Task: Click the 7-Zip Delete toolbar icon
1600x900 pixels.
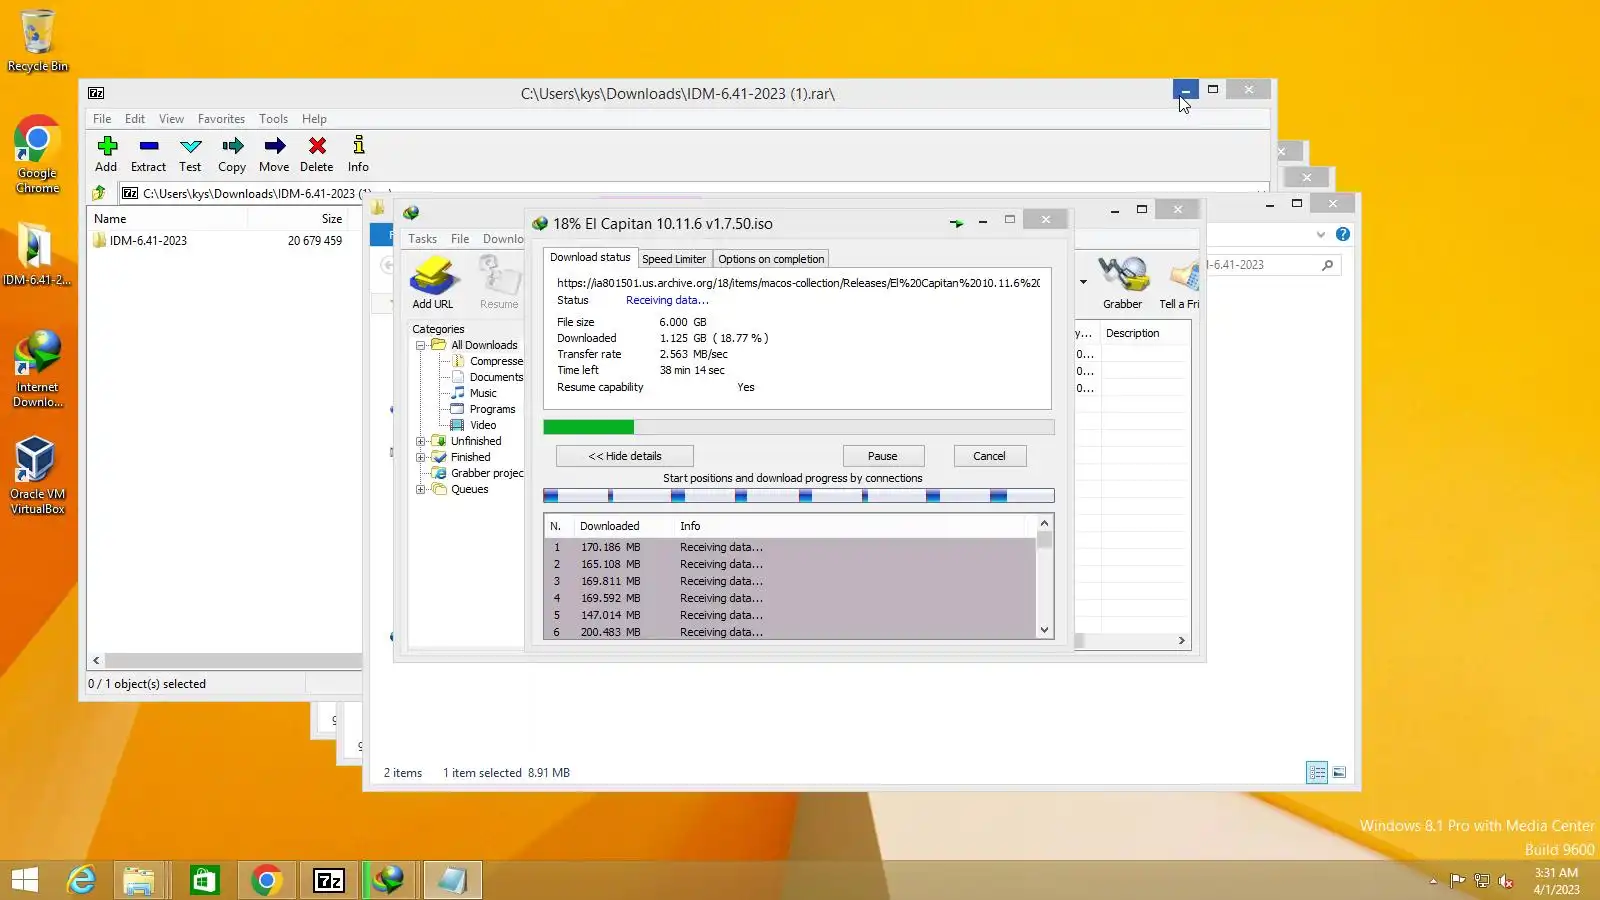Action: tap(317, 146)
